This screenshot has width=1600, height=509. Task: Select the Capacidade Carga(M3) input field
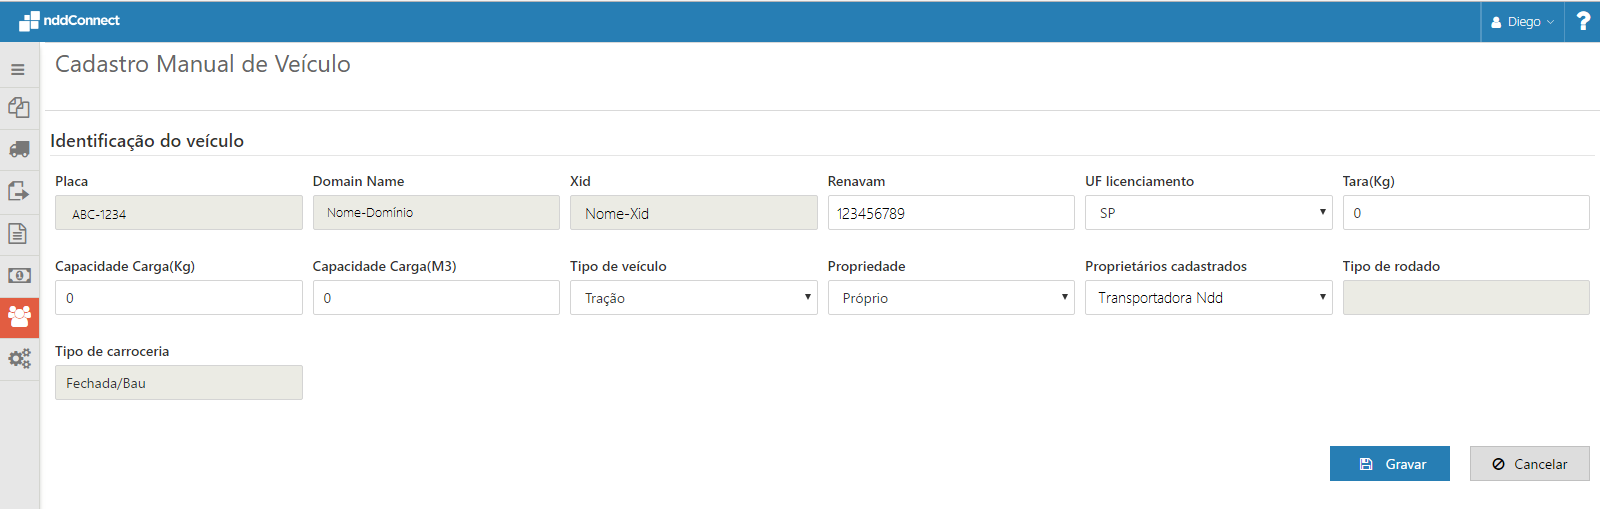point(435,298)
